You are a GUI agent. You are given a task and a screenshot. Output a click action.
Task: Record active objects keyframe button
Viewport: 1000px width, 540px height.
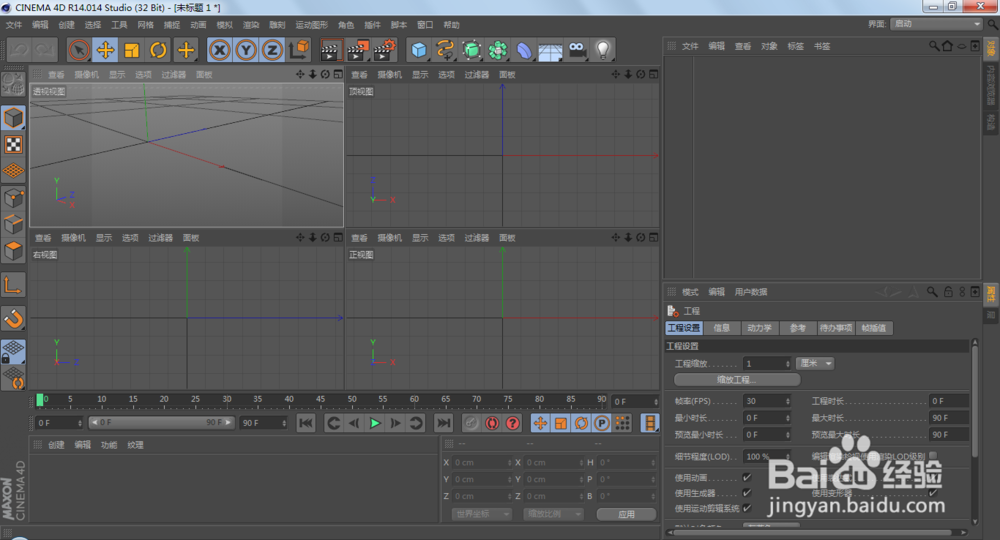pyautogui.click(x=471, y=423)
